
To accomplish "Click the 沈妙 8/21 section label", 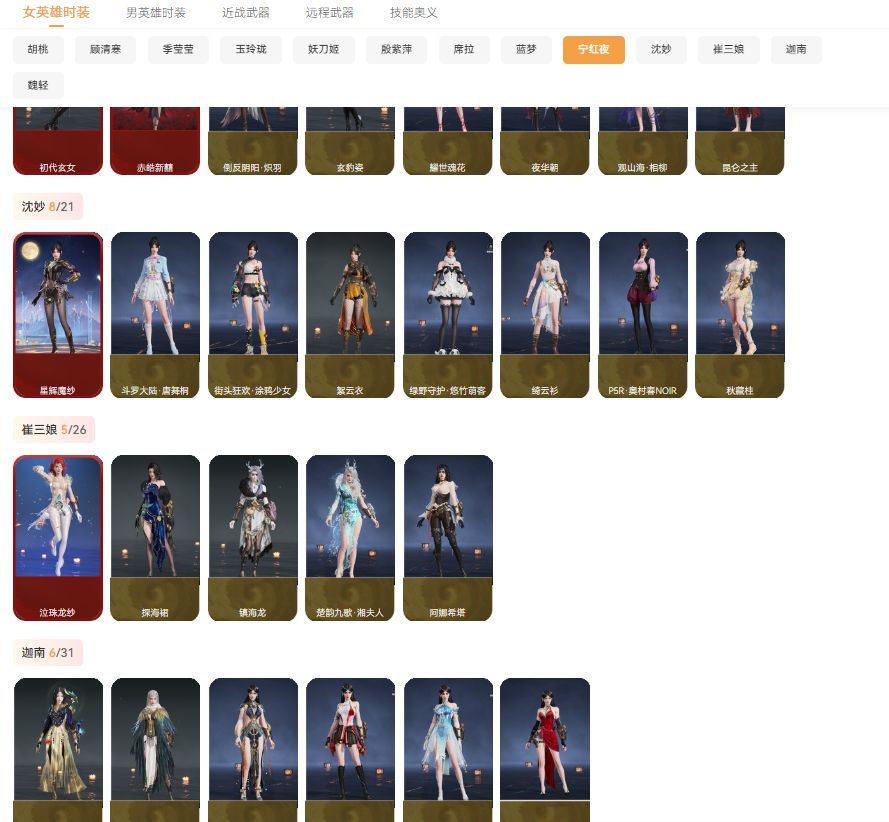I will 48,207.
